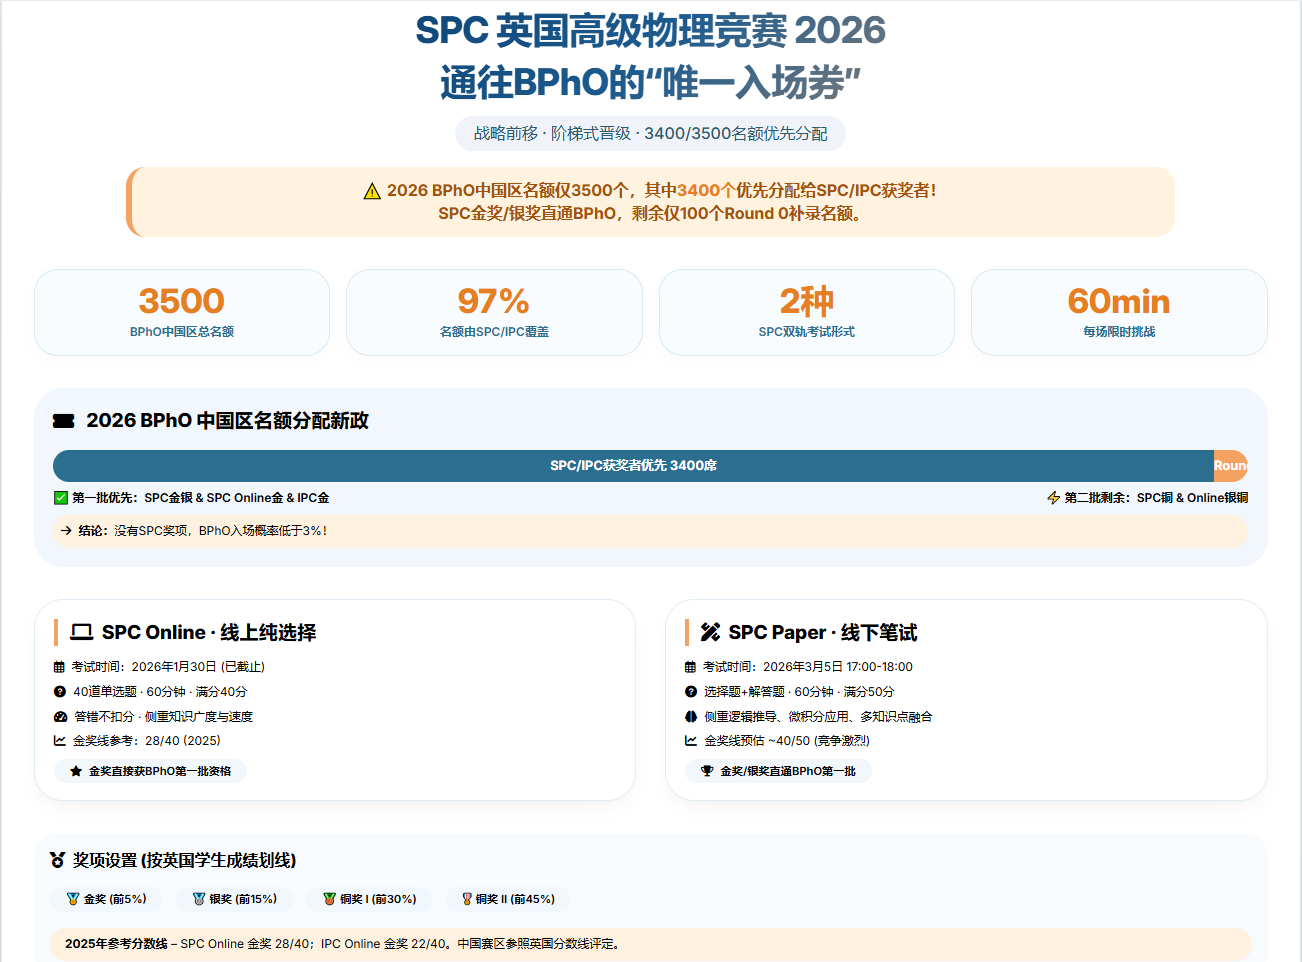Click the chart line icon beside 金奖线预估
This screenshot has height=962, width=1302.
[690, 741]
